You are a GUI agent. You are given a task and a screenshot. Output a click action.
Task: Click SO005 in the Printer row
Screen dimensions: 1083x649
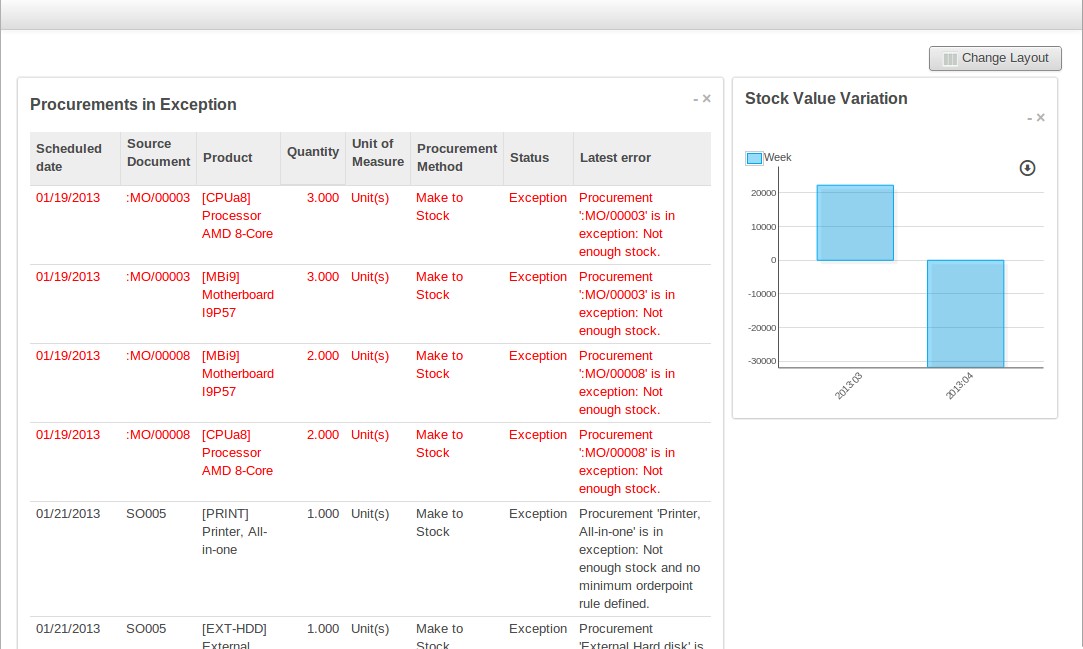146,514
